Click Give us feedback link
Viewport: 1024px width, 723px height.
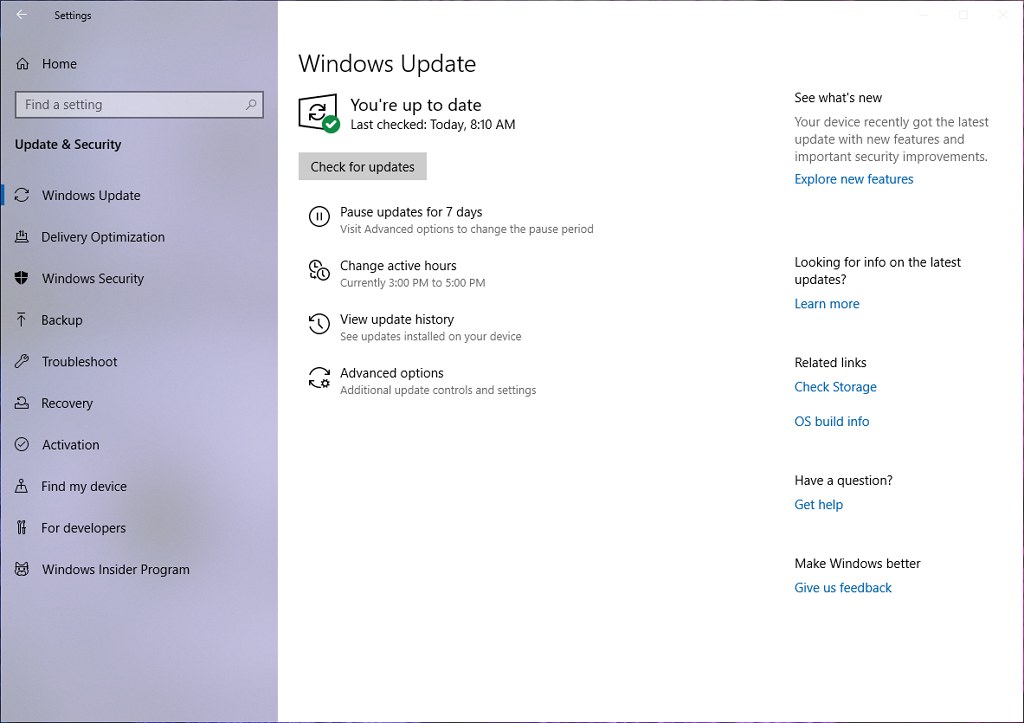click(x=842, y=587)
